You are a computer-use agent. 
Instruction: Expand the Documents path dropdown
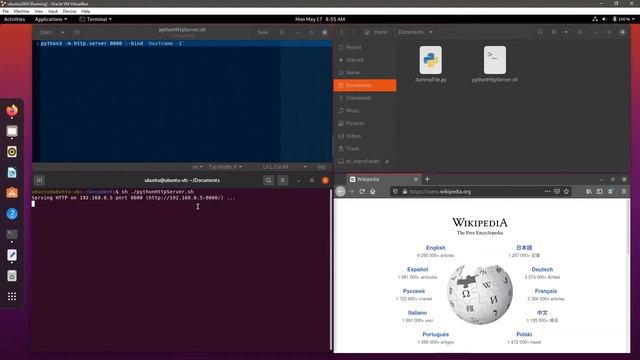[x=431, y=32]
